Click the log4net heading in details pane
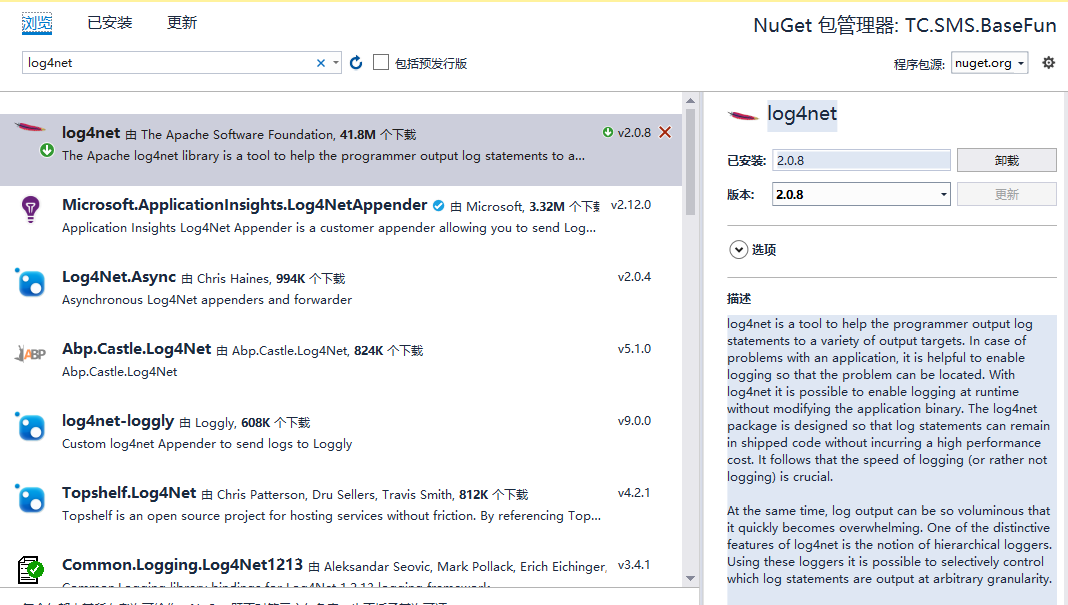 [802, 114]
